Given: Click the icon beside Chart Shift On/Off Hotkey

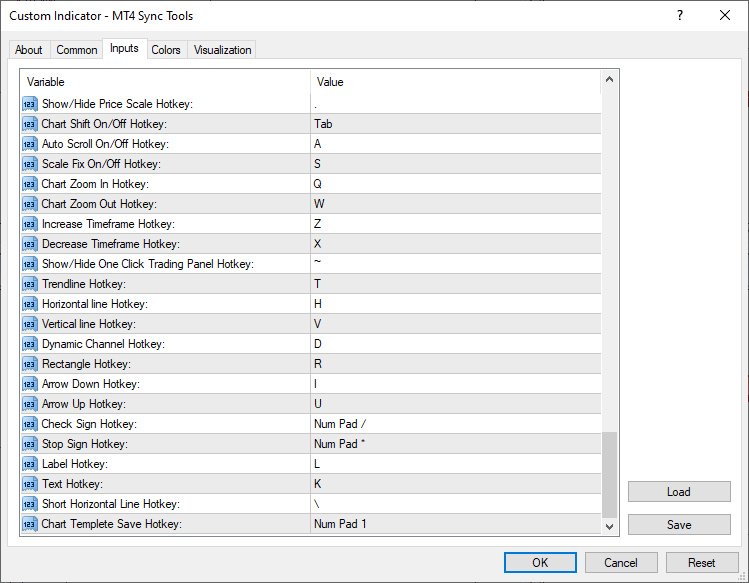Looking at the screenshot, I should coord(30,124).
